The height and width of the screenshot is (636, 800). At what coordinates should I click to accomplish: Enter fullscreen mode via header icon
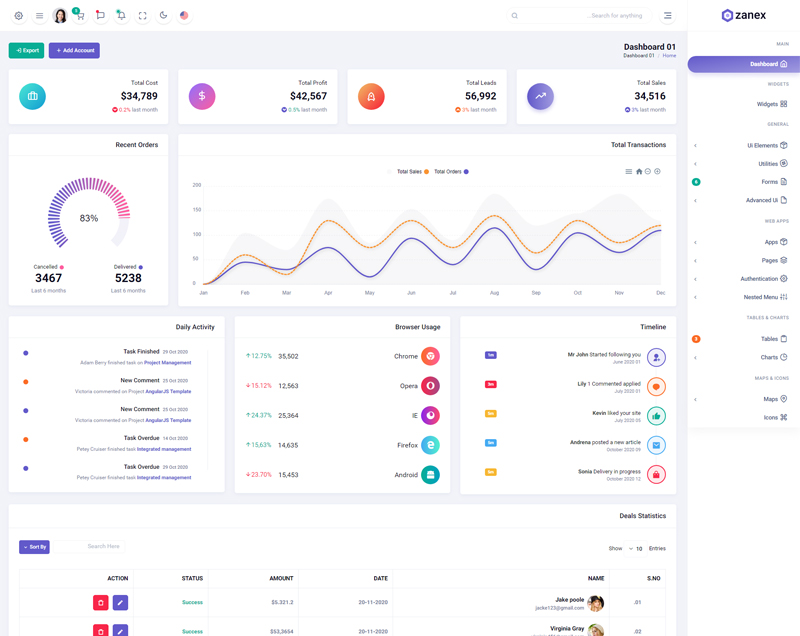pos(142,16)
